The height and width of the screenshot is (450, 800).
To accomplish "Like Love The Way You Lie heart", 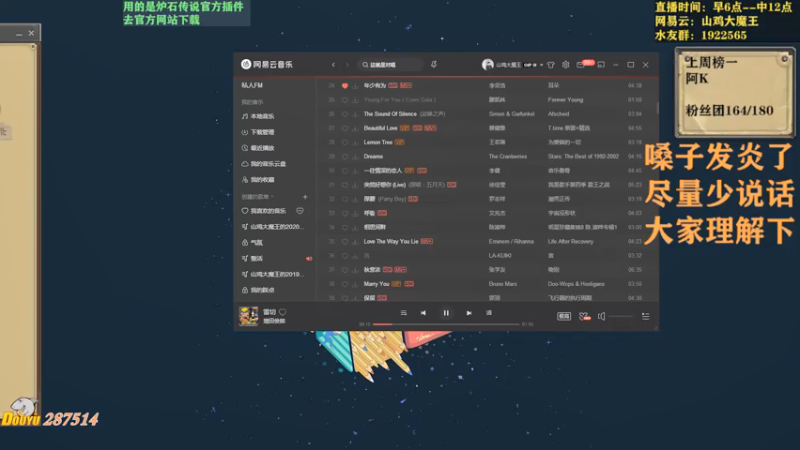I will coord(345,241).
